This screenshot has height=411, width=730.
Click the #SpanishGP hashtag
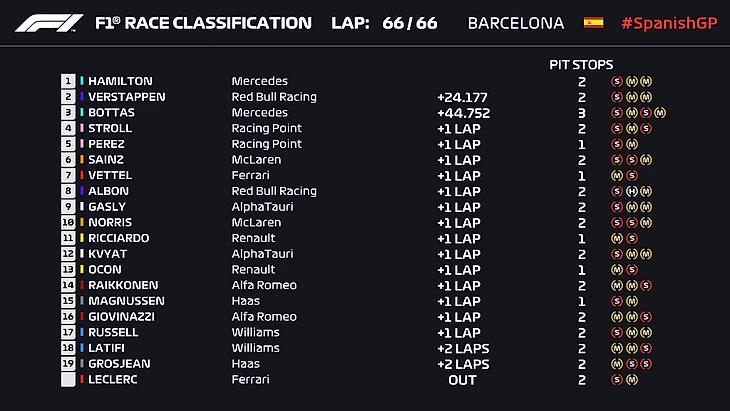click(x=667, y=23)
